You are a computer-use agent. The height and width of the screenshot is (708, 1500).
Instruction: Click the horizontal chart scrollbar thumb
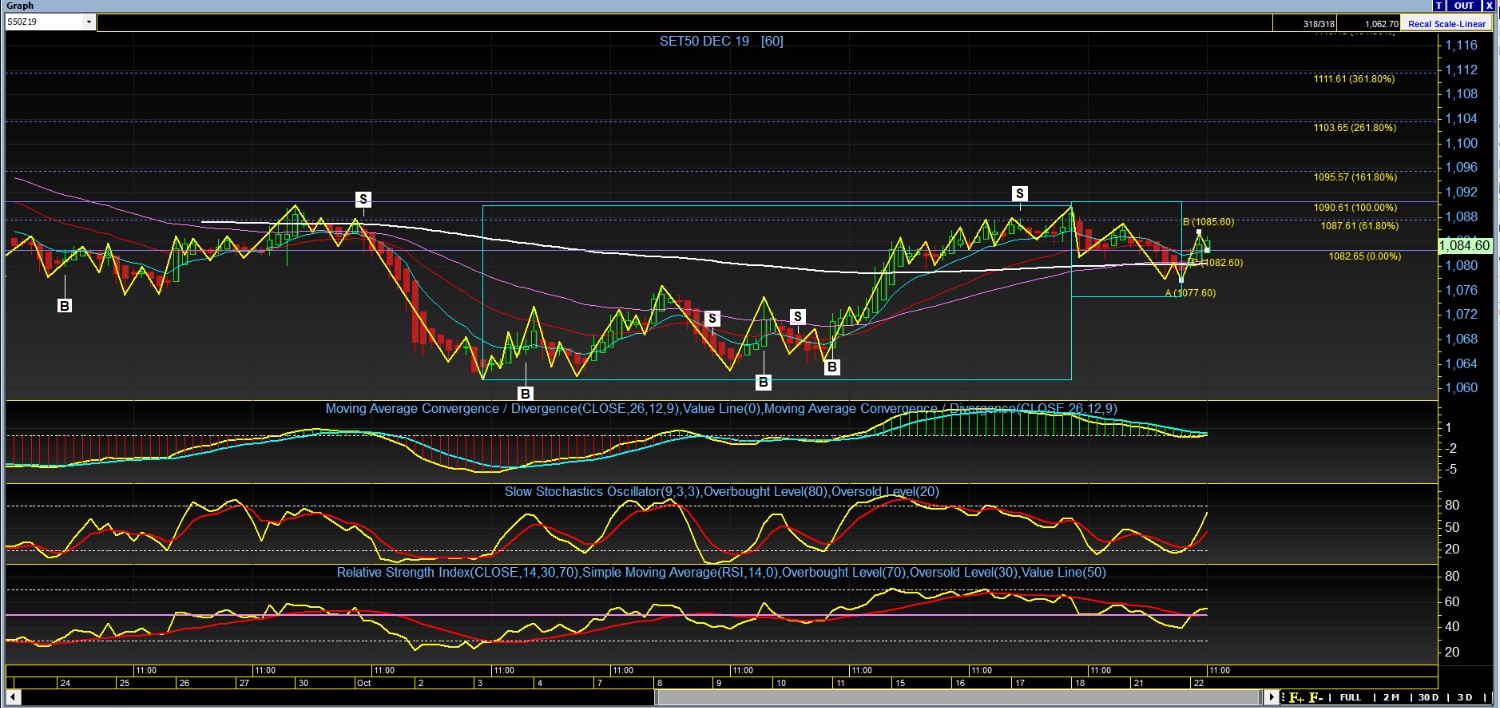click(959, 697)
